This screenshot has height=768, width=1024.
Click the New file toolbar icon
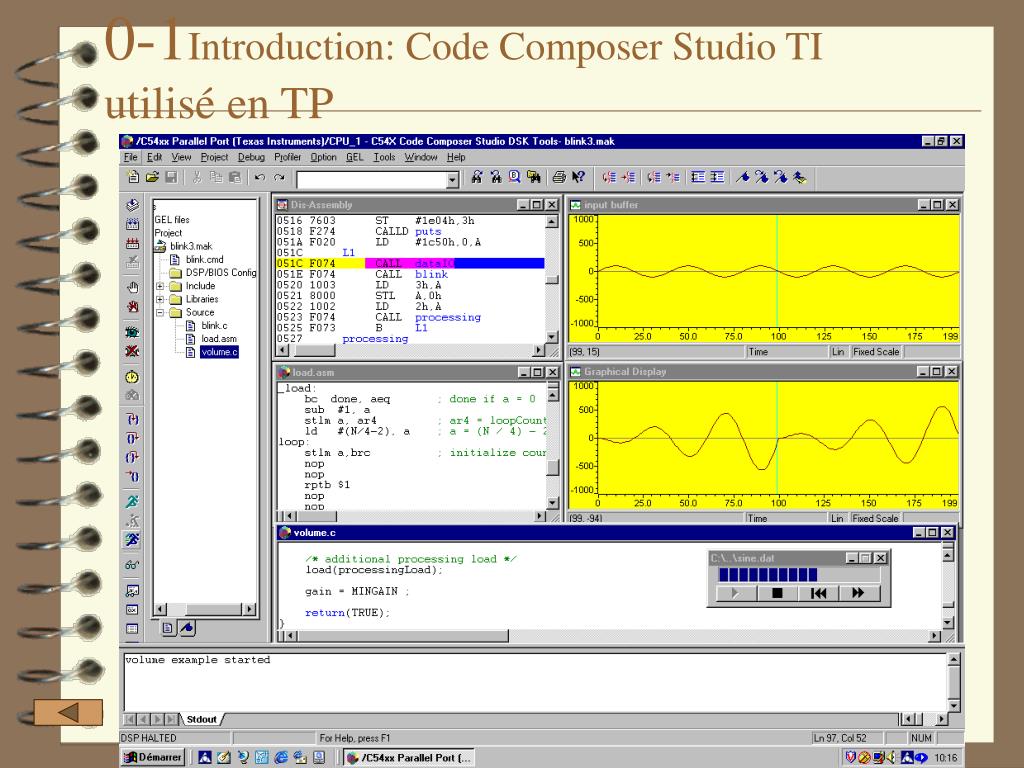133,177
